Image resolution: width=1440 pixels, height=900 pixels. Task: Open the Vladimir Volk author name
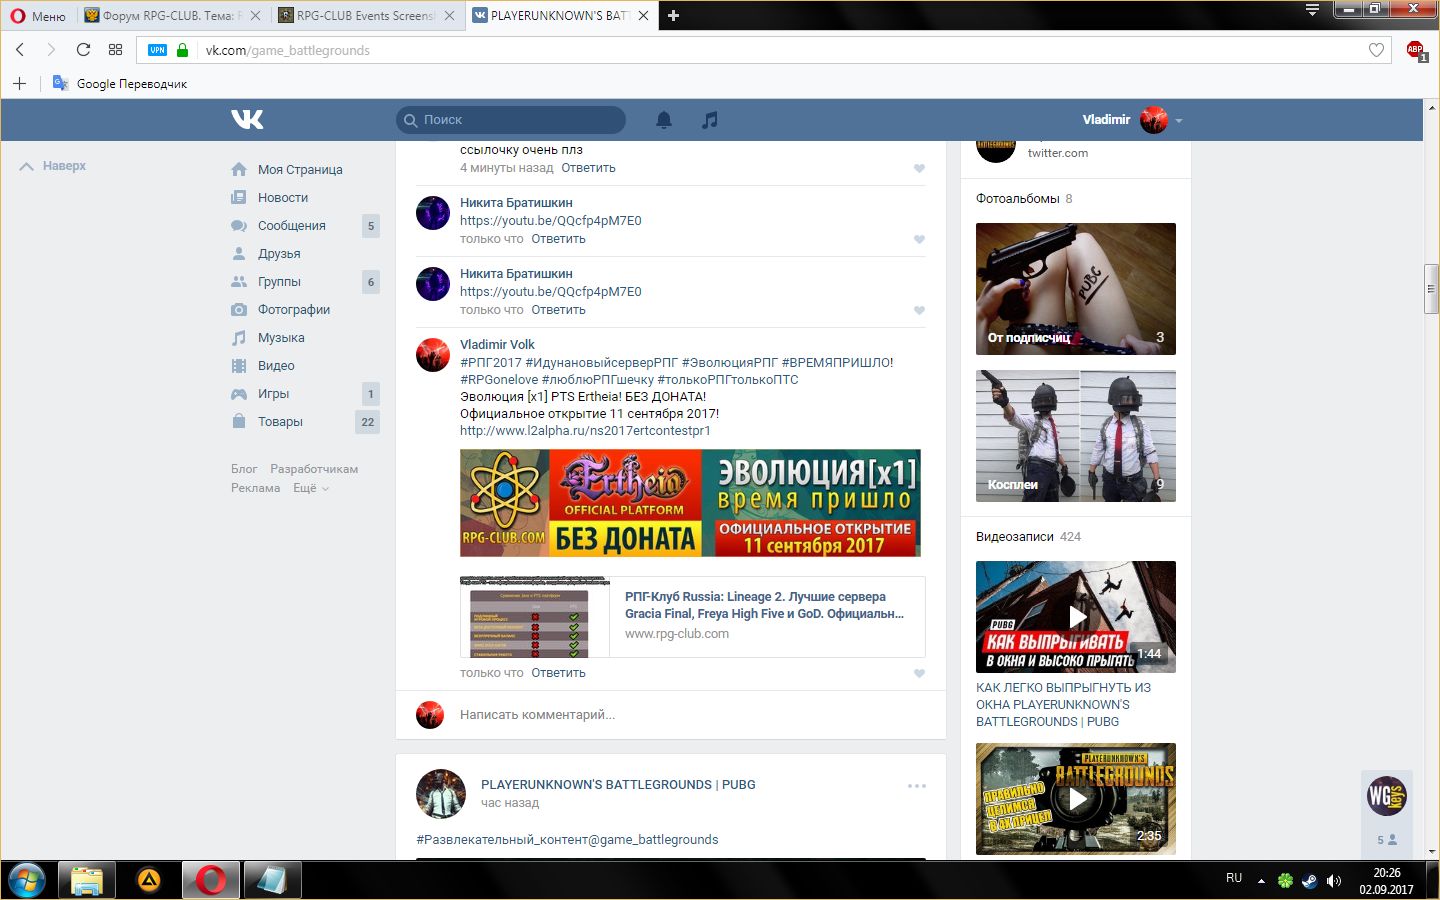(x=497, y=345)
